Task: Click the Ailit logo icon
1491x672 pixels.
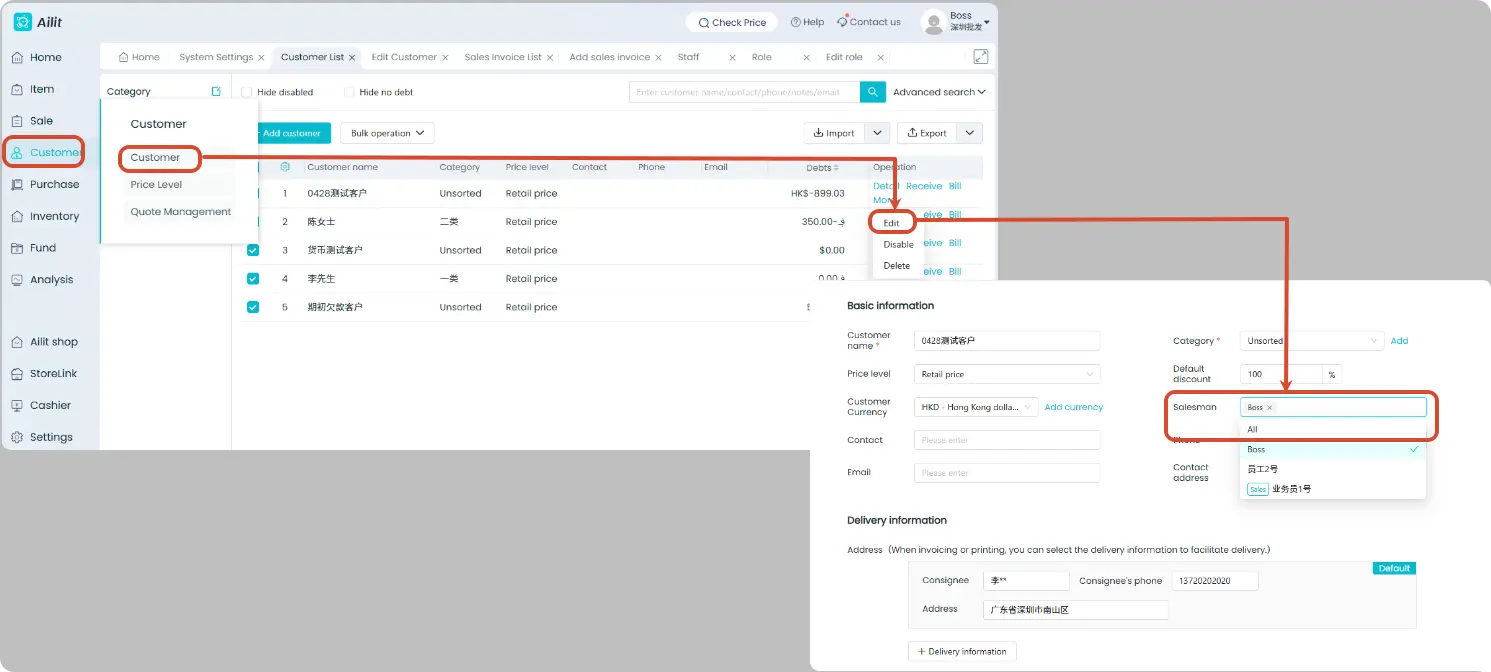Action: [x=22, y=22]
